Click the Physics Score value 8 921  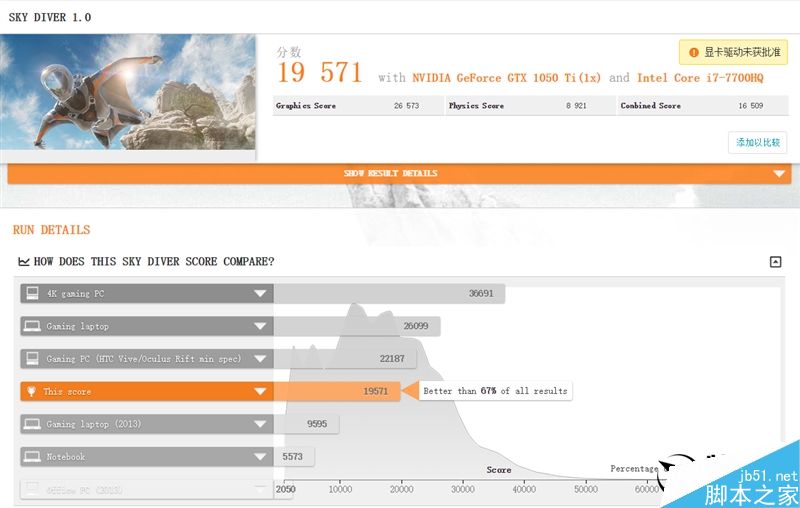(x=576, y=106)
